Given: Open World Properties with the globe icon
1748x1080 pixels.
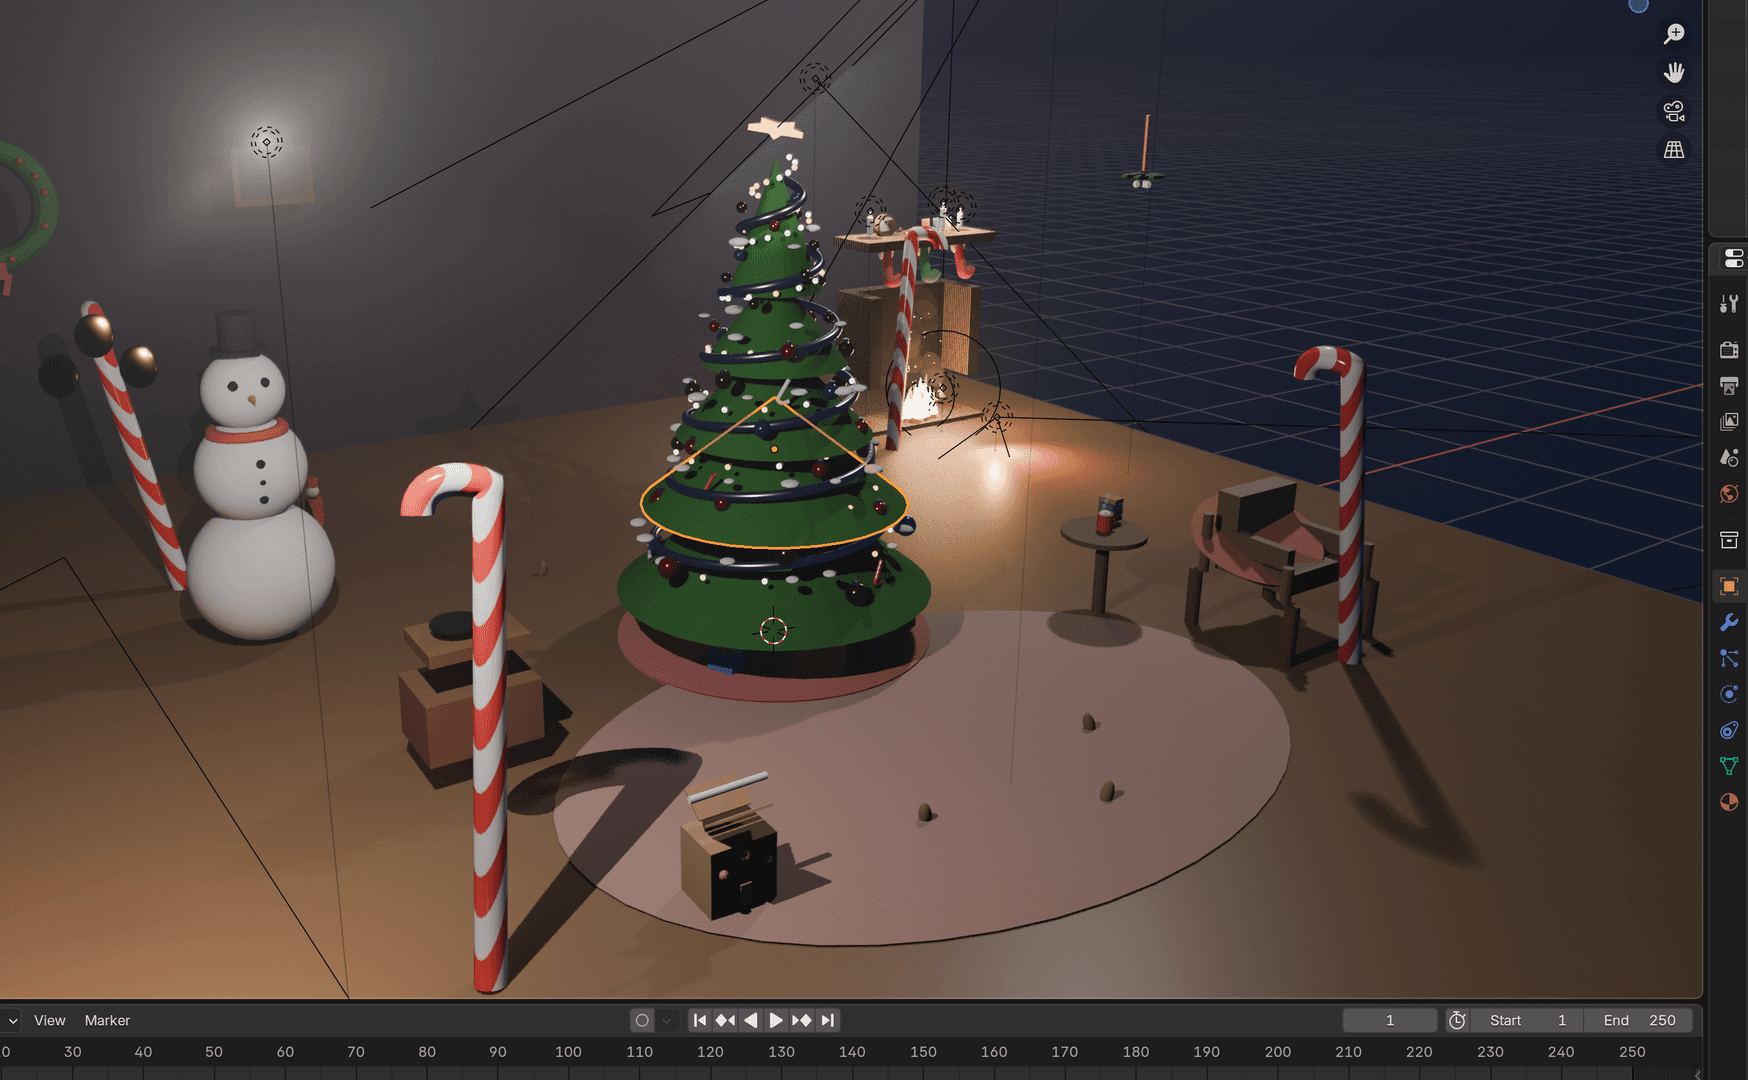Looking at the screenshot, I should [x=1729, y=493].
